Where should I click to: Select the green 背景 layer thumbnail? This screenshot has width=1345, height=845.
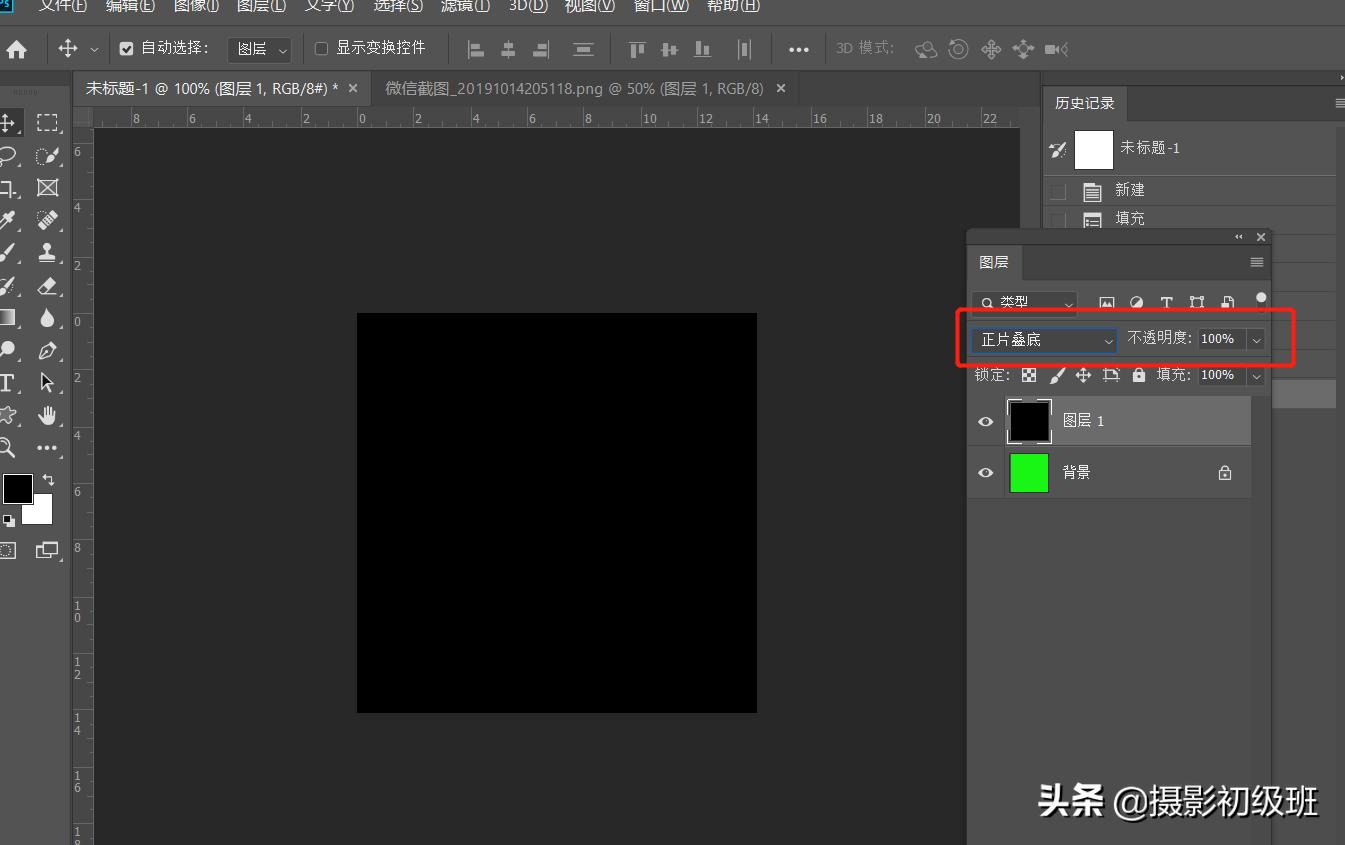point(1029,473)
